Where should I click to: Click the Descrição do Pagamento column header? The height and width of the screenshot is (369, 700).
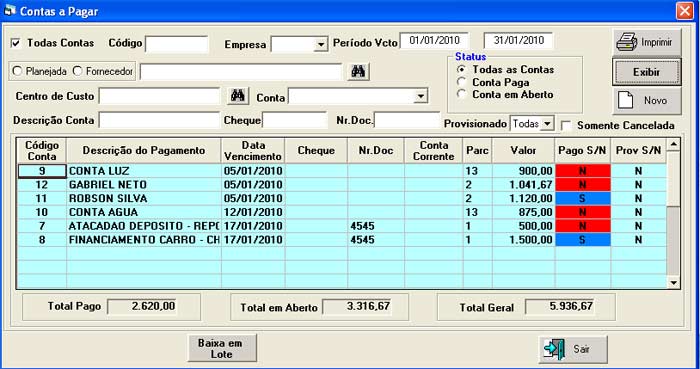(x=144, y=151)
